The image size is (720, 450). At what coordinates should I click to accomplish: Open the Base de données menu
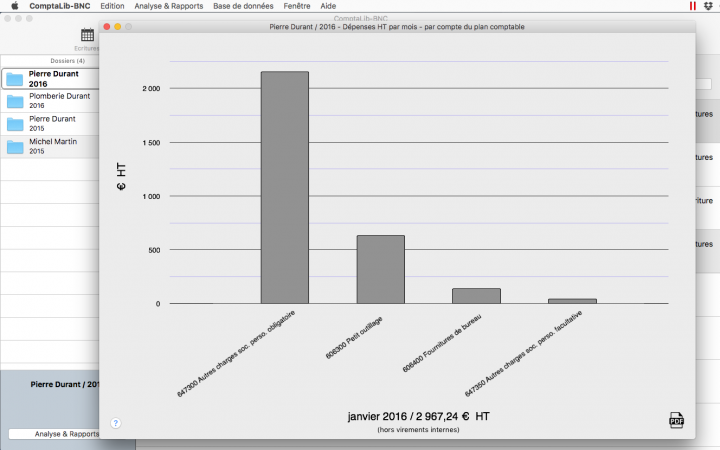pyautogui.click(x=243, y=6)
